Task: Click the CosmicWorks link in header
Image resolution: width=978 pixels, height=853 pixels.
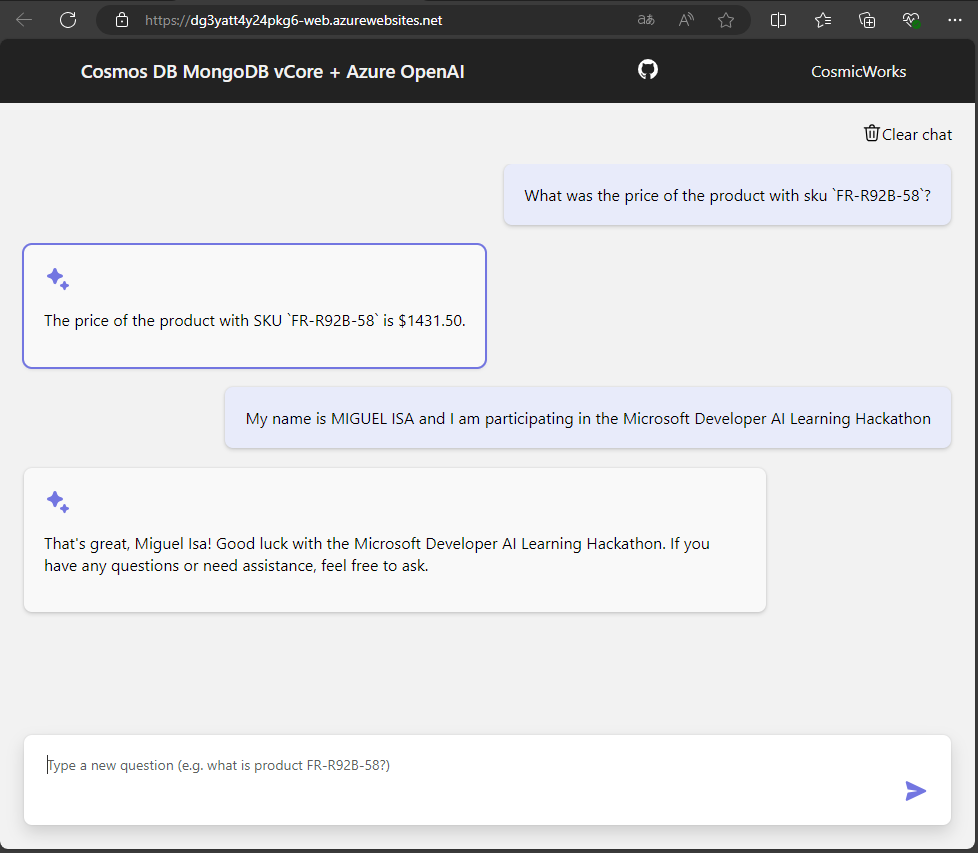Action: click(x=858, y=72)
